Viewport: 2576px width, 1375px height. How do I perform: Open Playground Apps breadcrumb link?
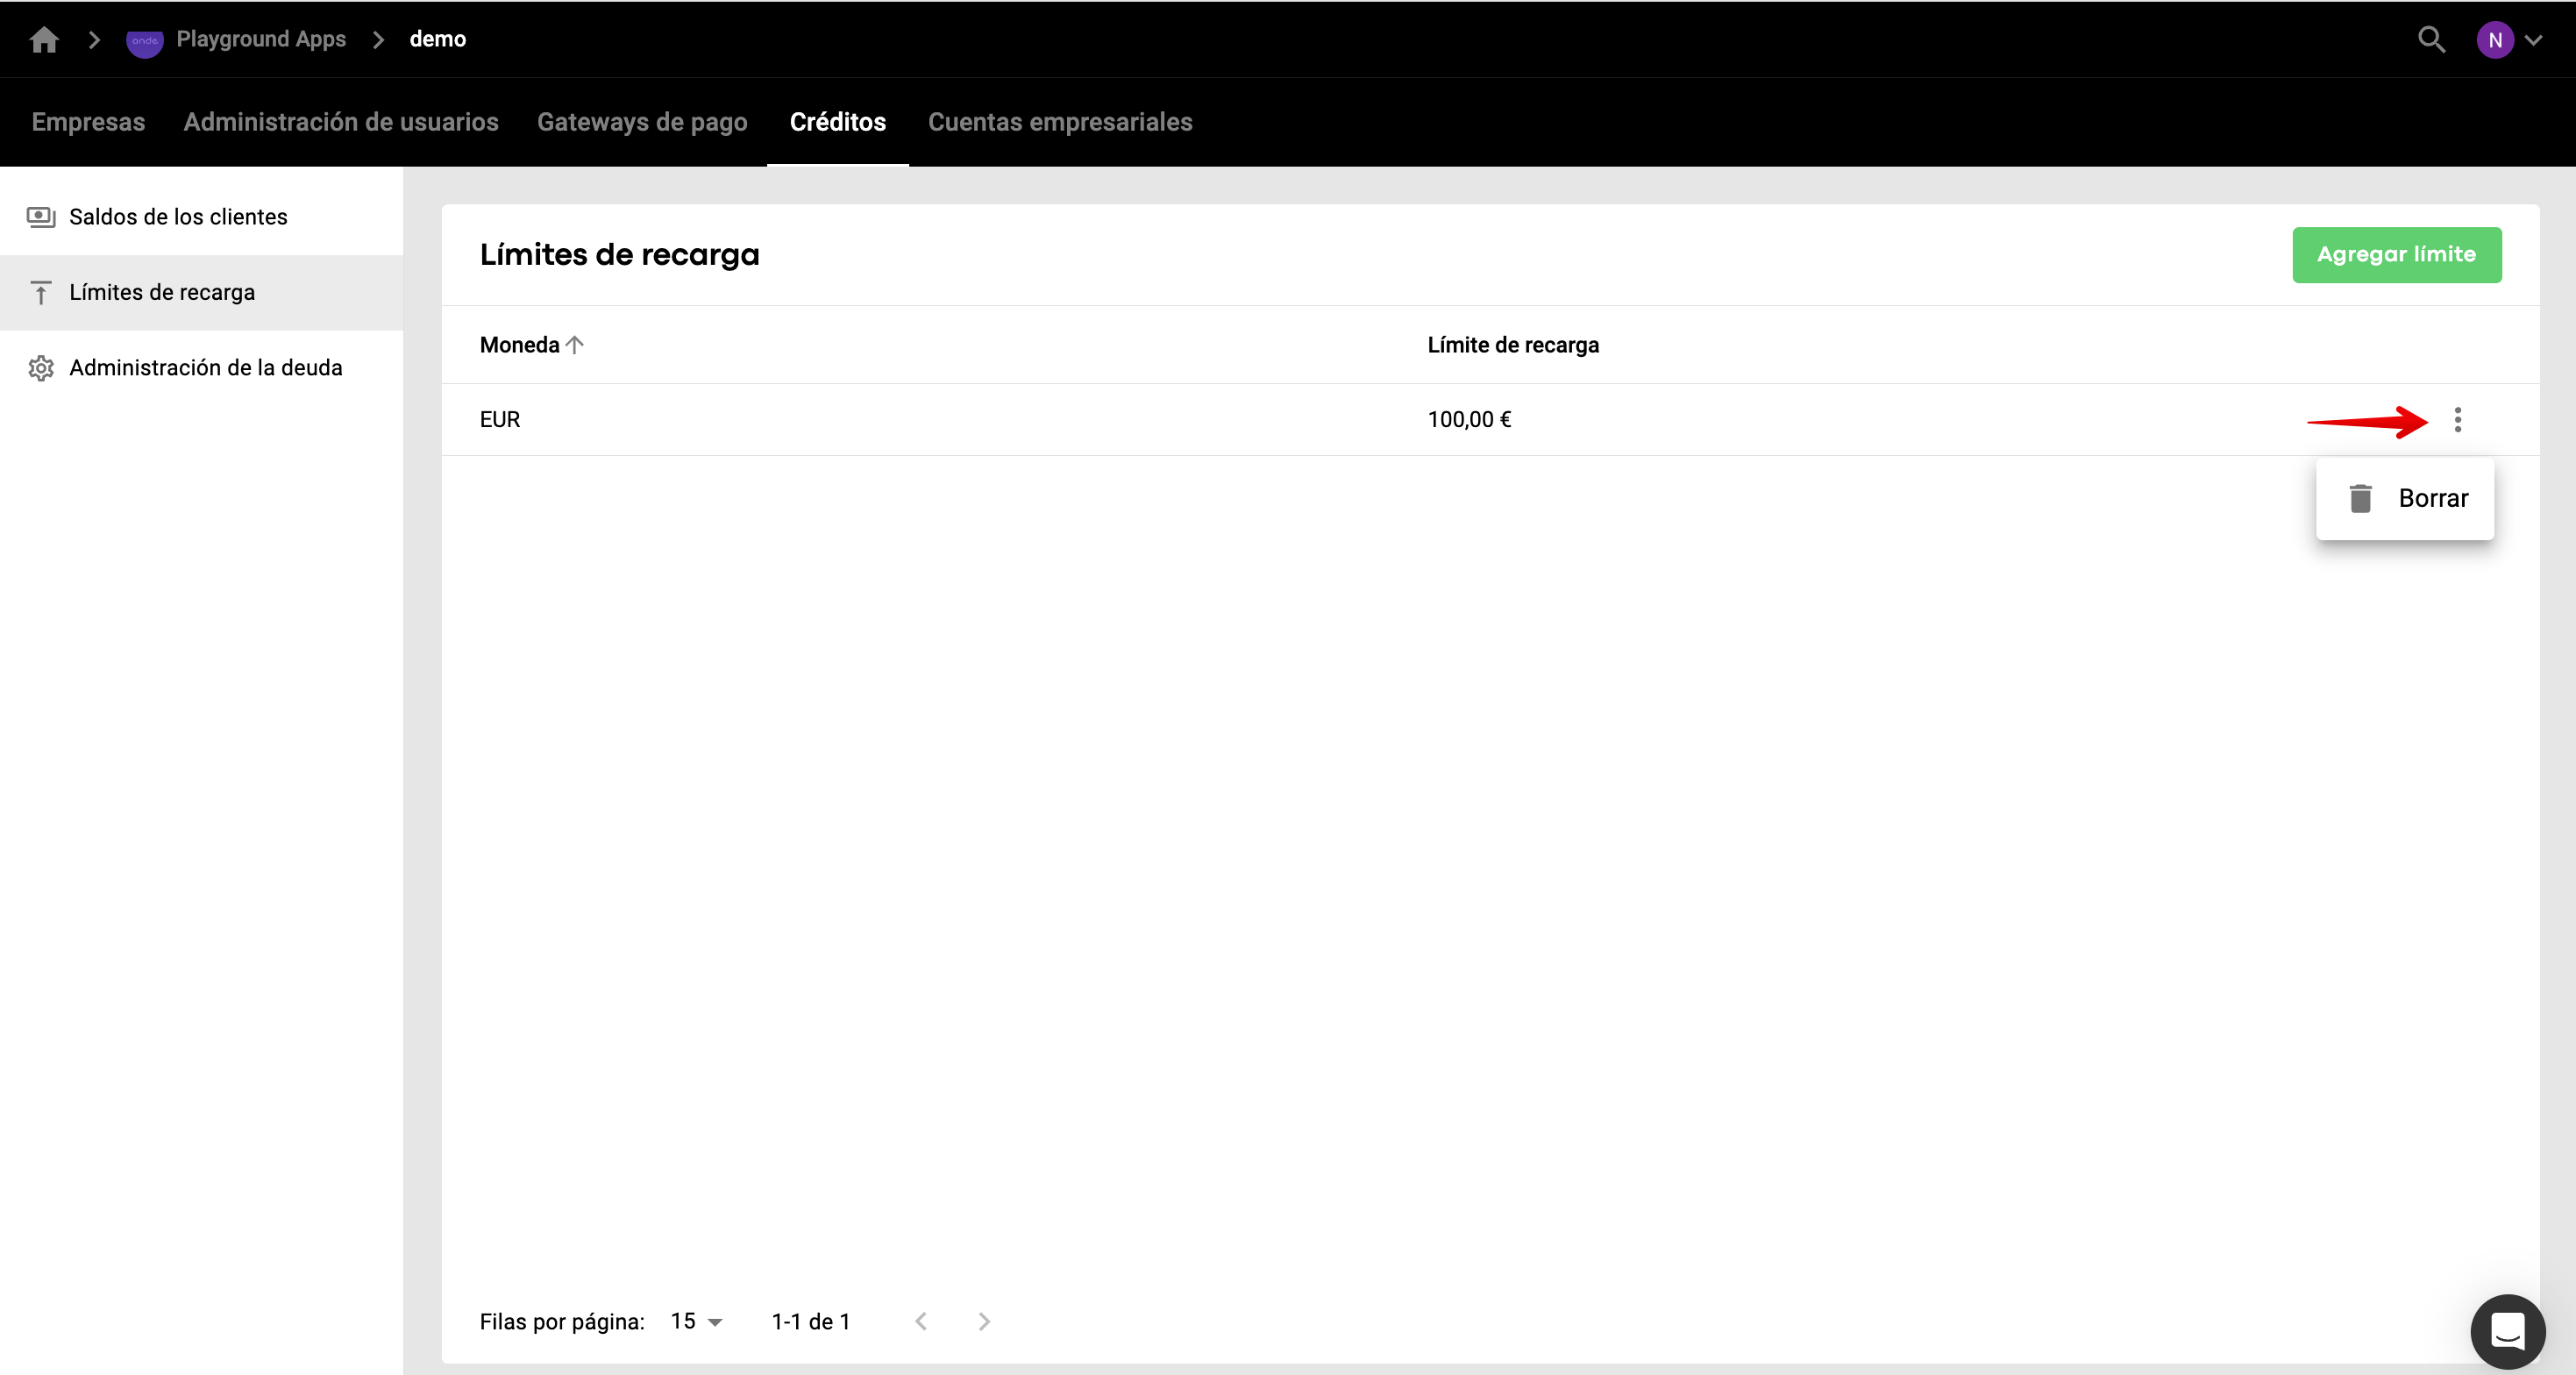[x=260, y=39]
